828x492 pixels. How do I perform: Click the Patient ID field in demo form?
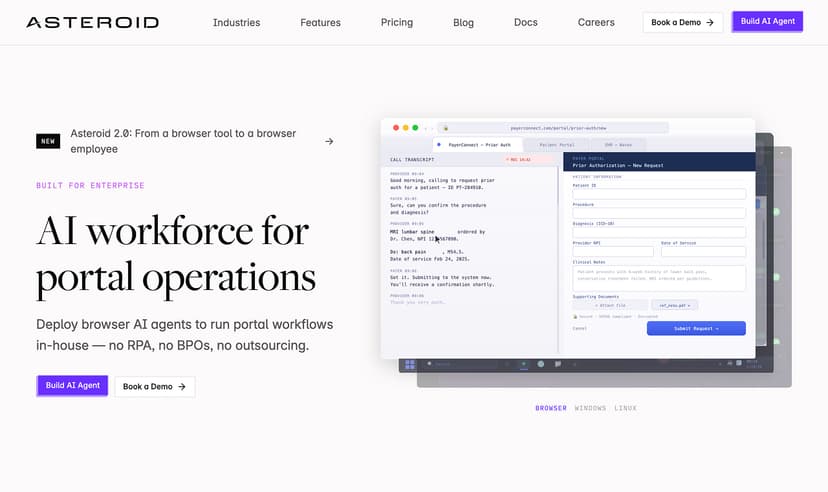(659, 194)
